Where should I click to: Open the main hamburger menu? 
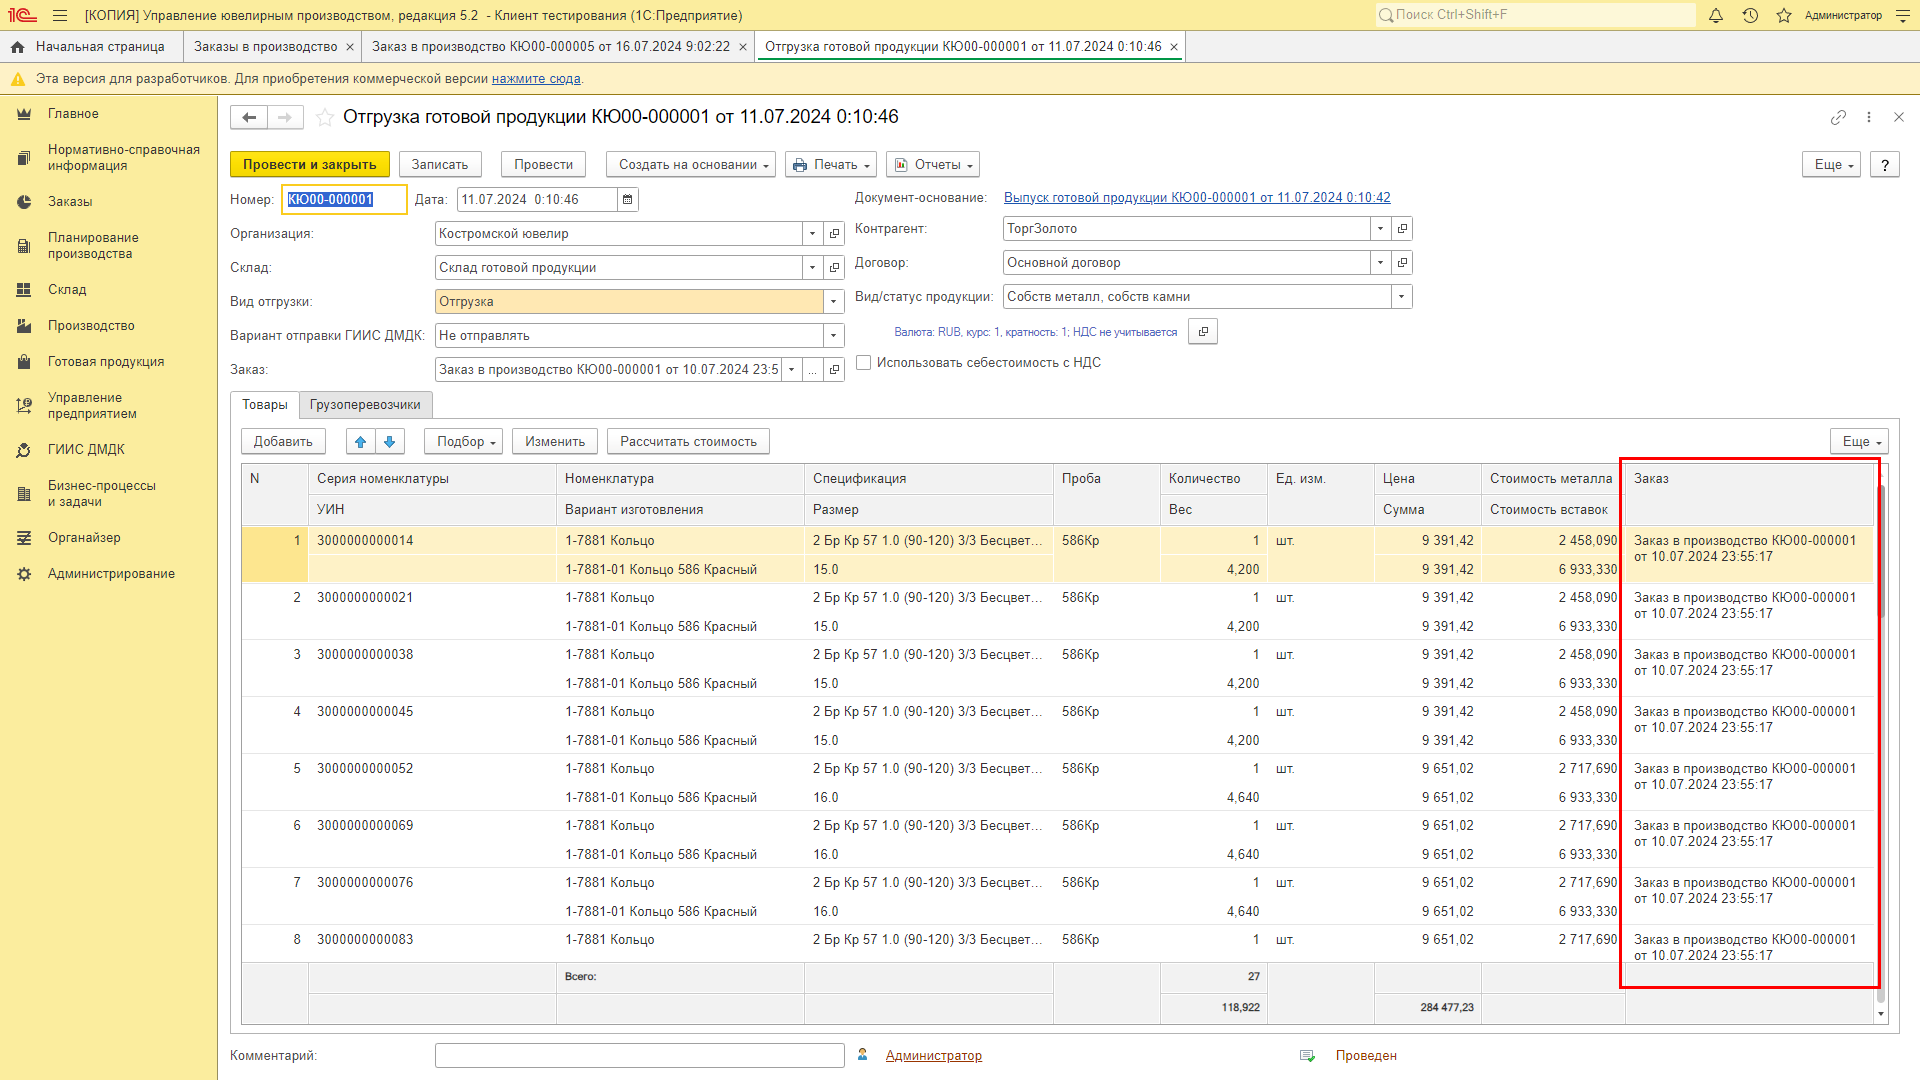(x=60, y=15)
